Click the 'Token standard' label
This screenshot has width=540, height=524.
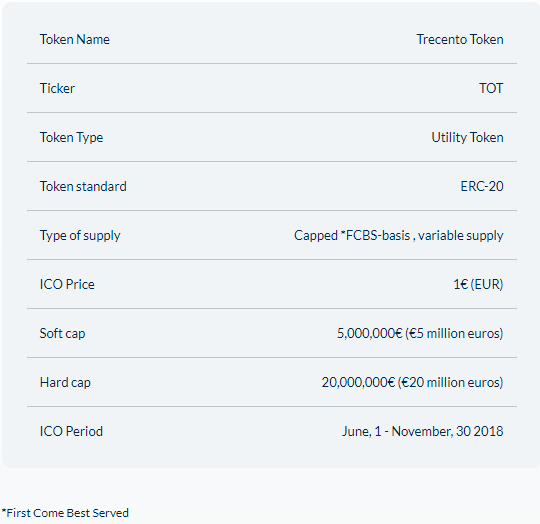(x=83, y=186)
